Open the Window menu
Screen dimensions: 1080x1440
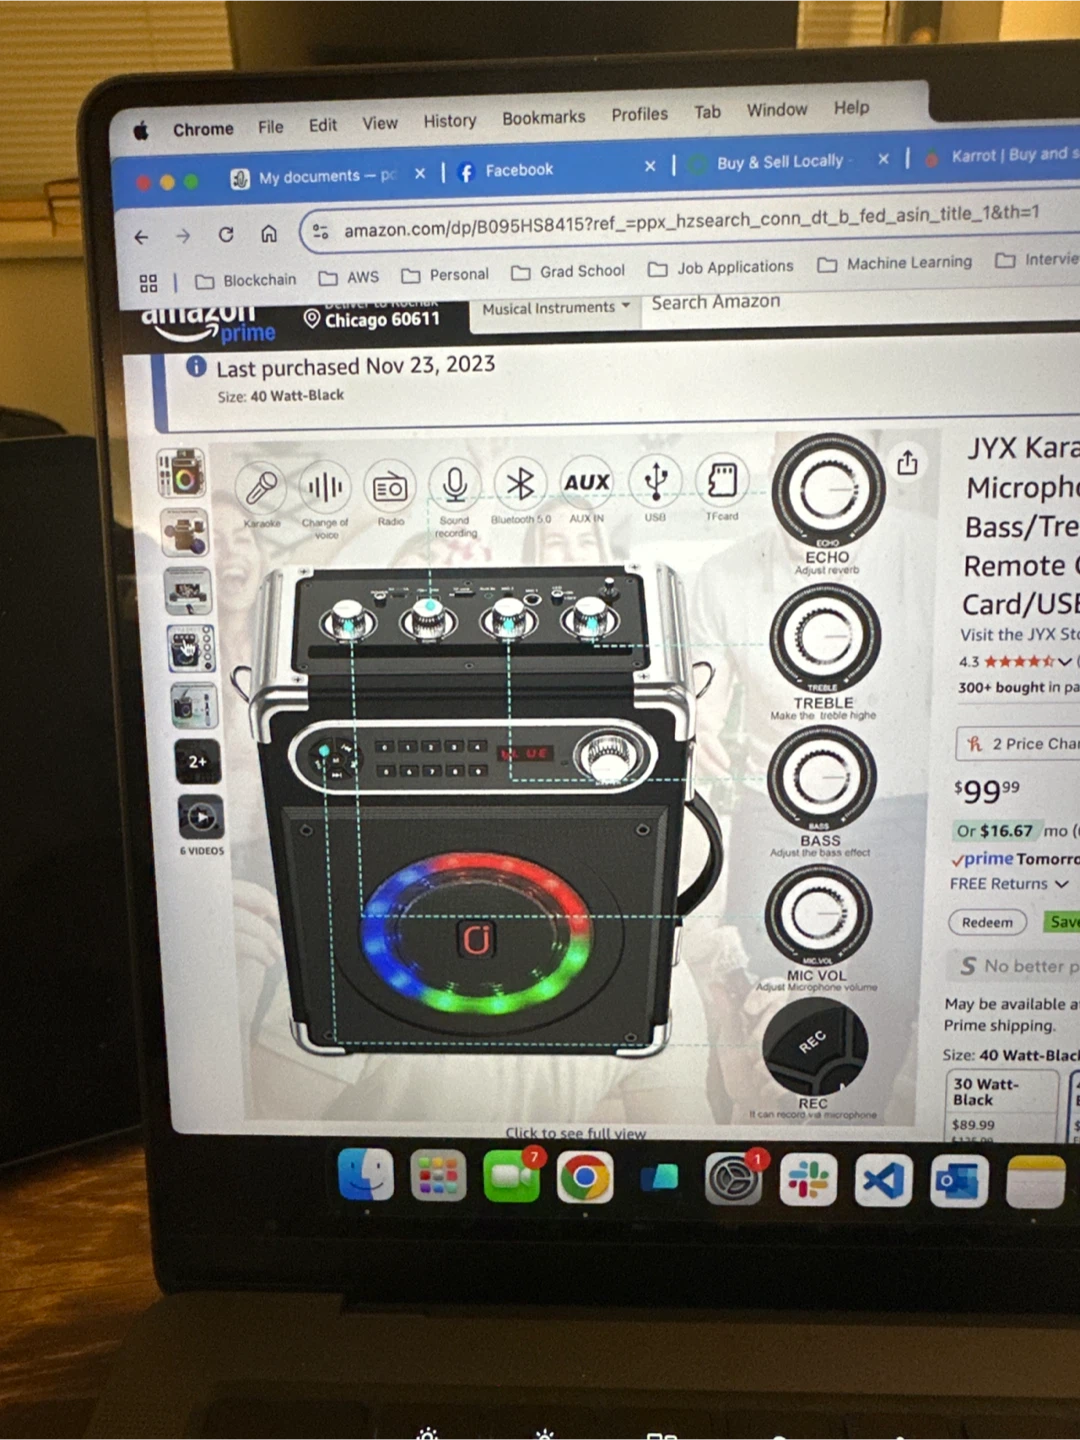pyautogui.click(x=776, y=110)
